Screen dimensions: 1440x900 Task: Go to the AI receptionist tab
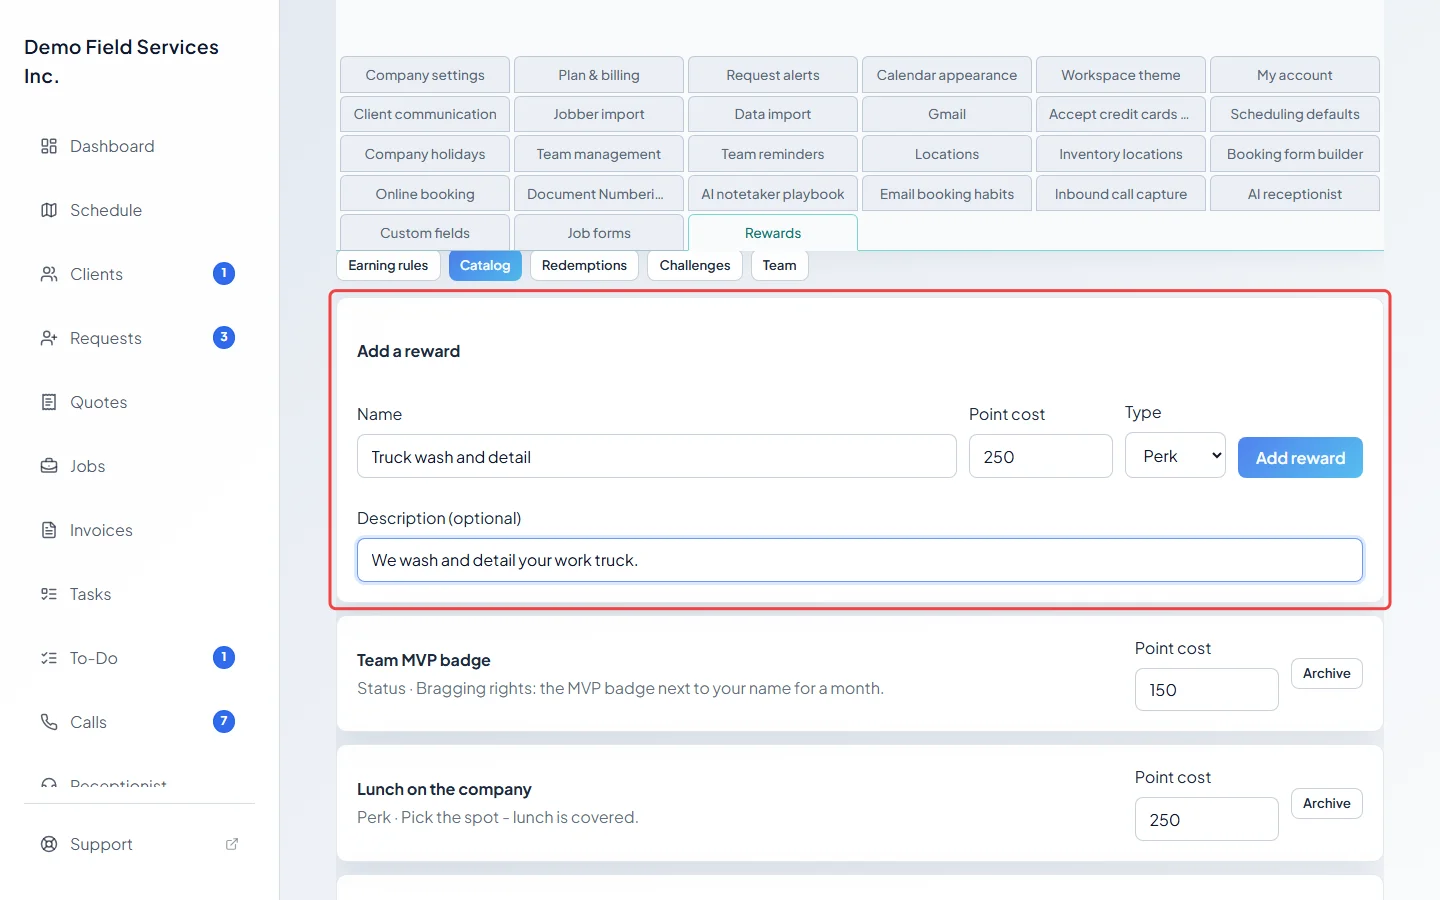pos(1295,194)
